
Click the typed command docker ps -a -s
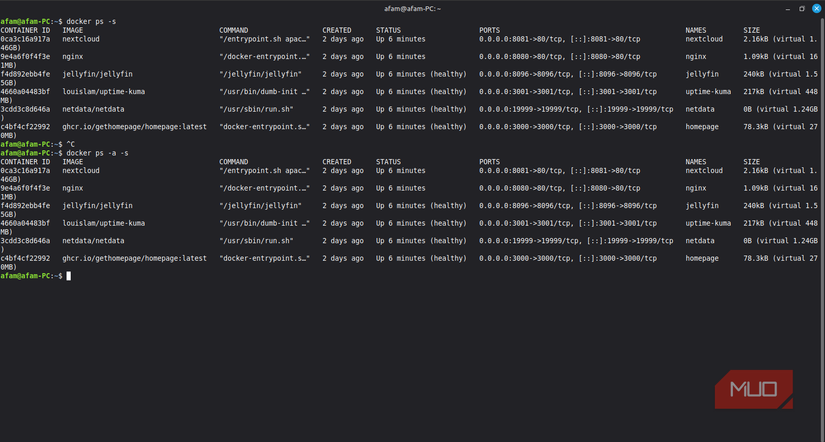(97, 153)
